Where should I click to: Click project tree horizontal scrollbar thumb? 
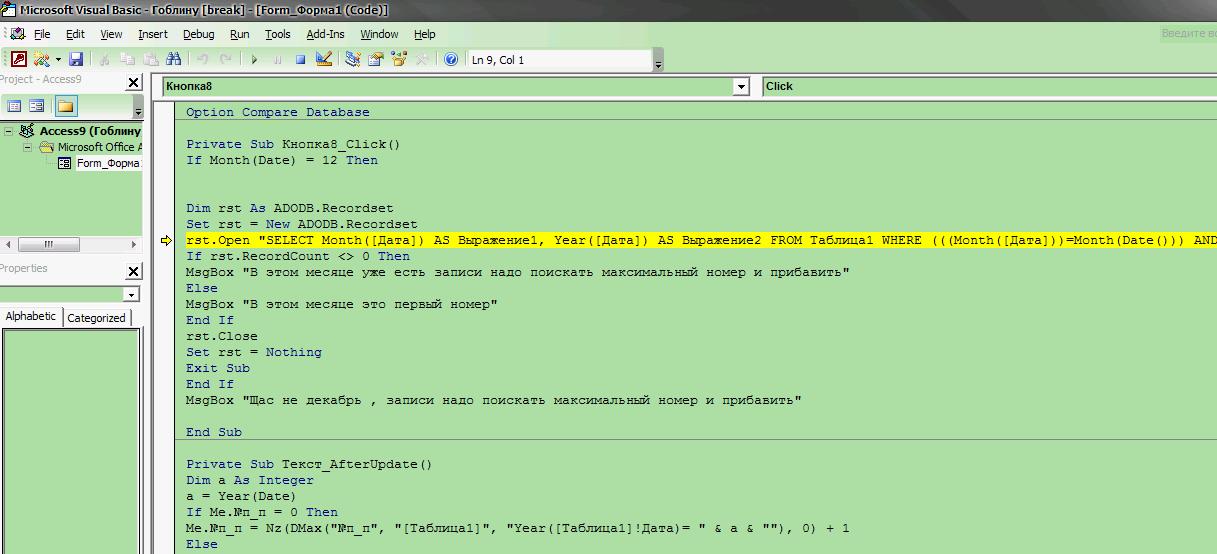click(48, 244)
